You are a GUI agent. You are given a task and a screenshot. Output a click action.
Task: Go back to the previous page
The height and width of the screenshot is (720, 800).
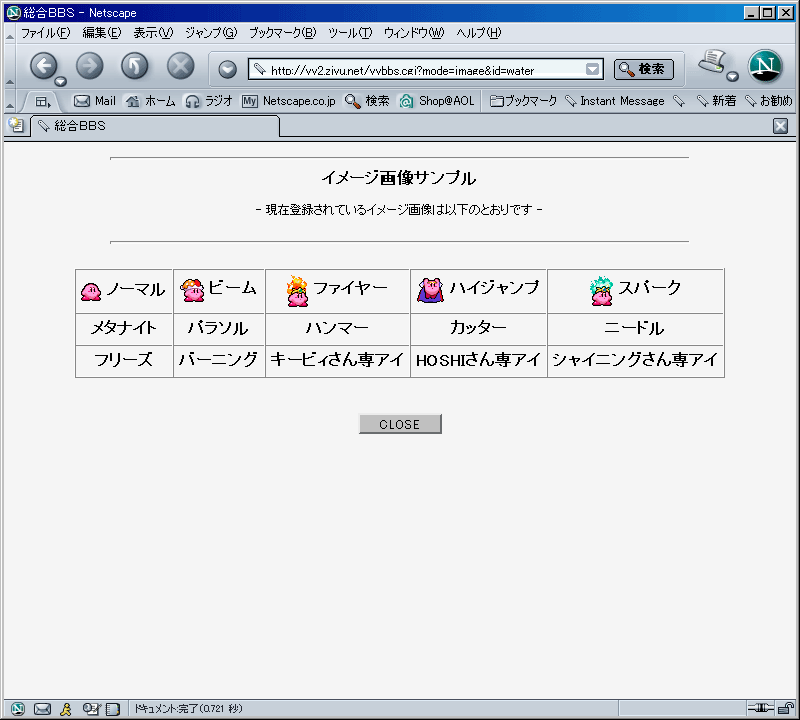(x=43, y=66)
